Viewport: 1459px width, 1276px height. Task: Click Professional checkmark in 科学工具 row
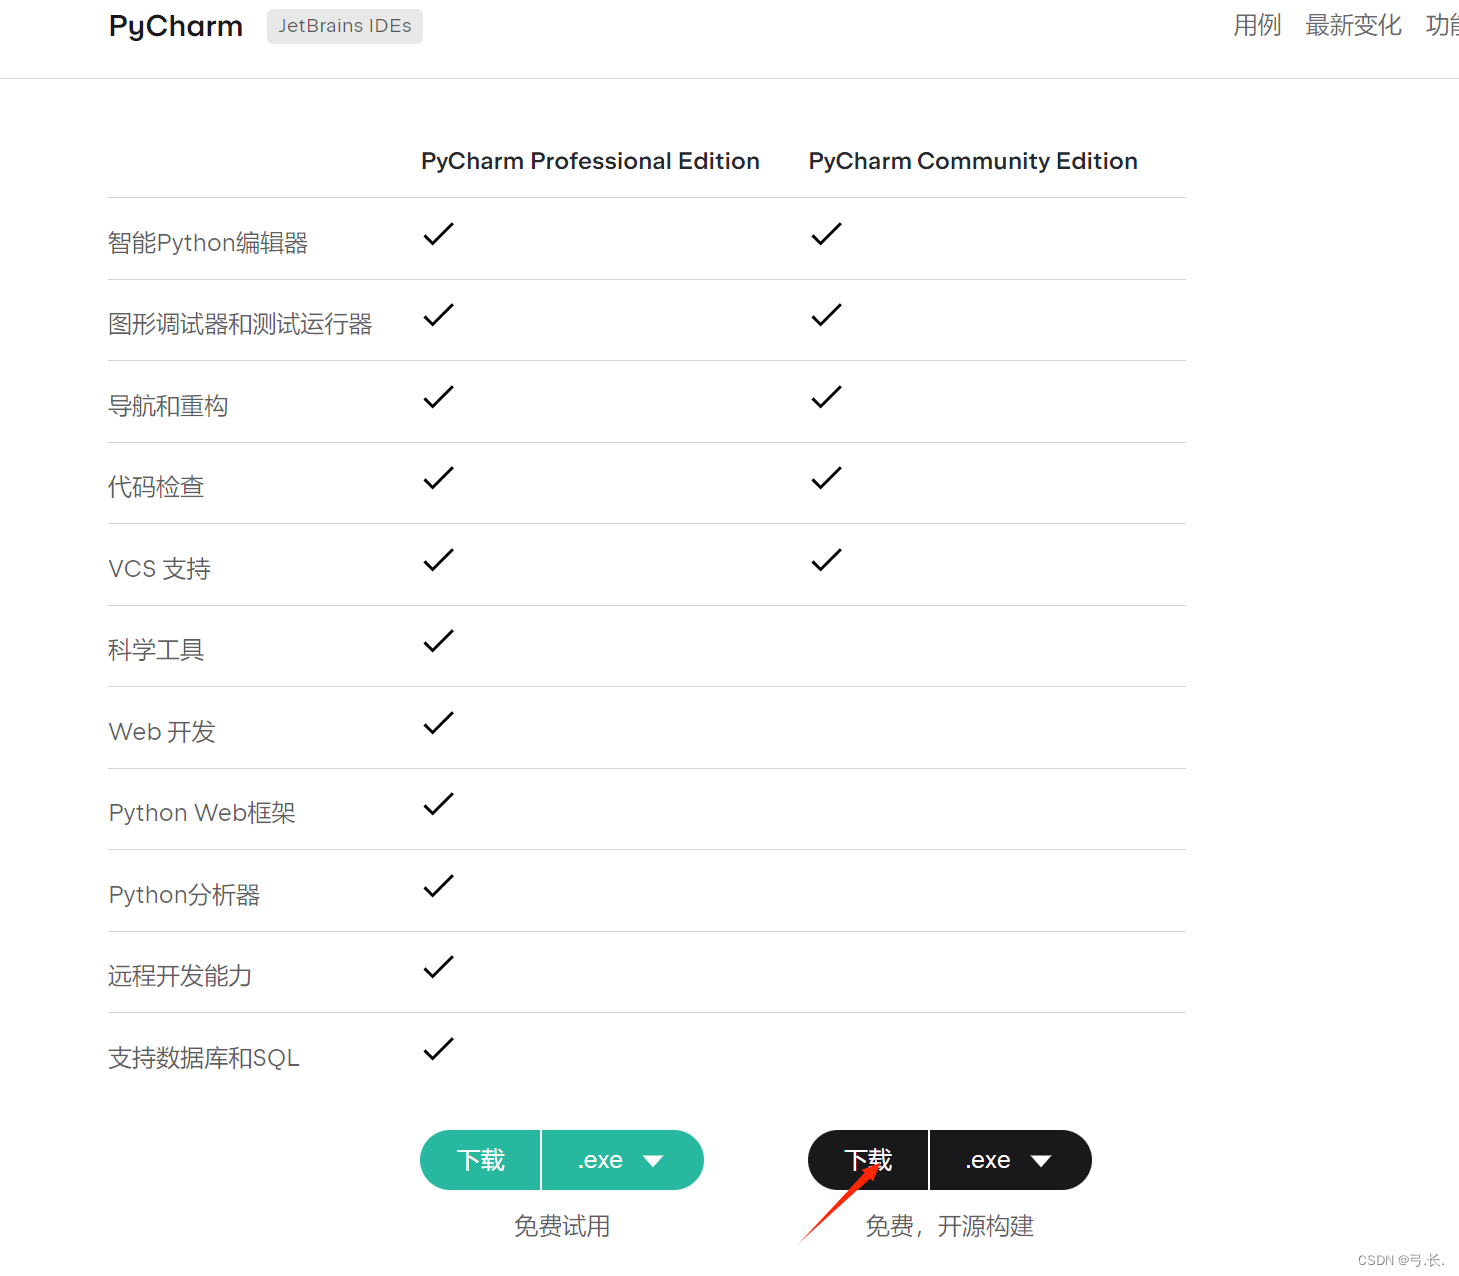pyautogui.click(x=438, y=641)
